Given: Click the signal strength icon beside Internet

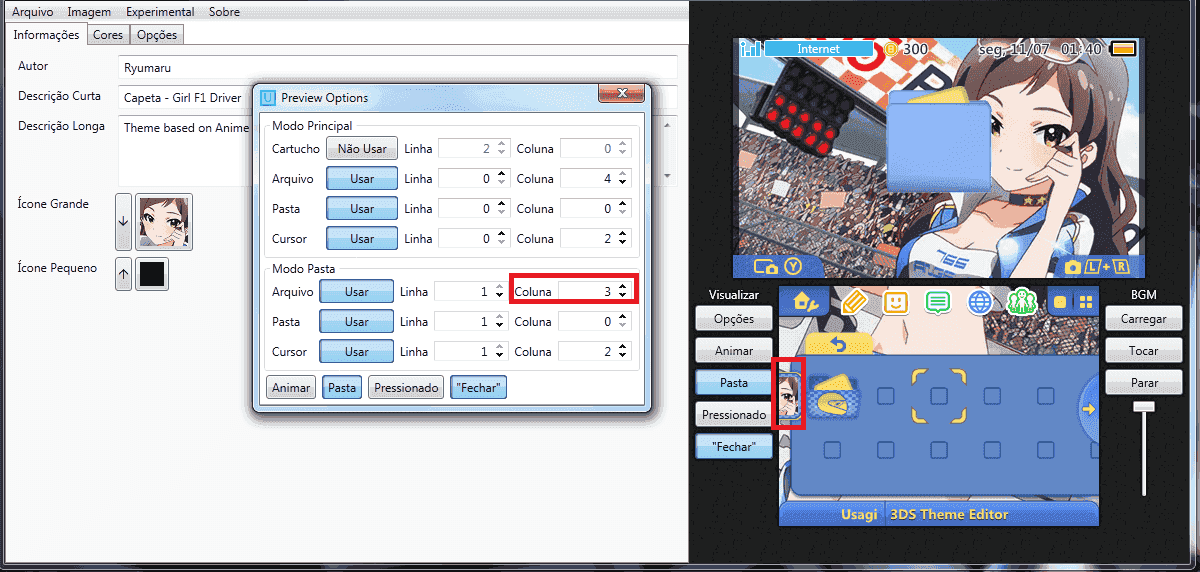Looking at the screenshot, I should click(750, 48).
